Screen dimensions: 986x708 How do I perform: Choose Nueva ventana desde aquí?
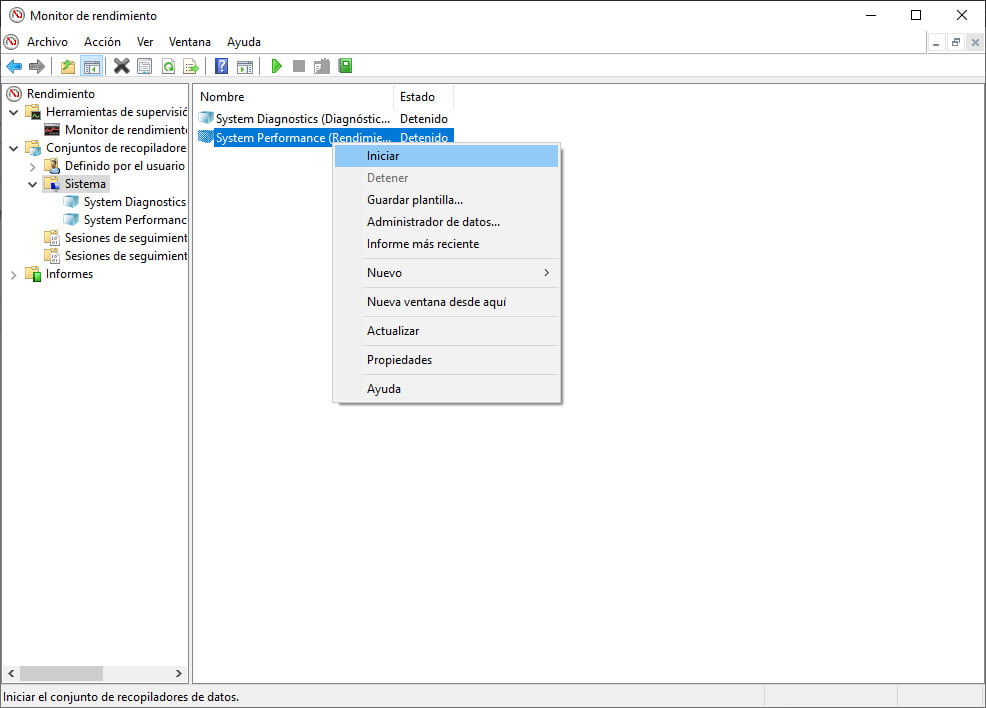(446, 302)
